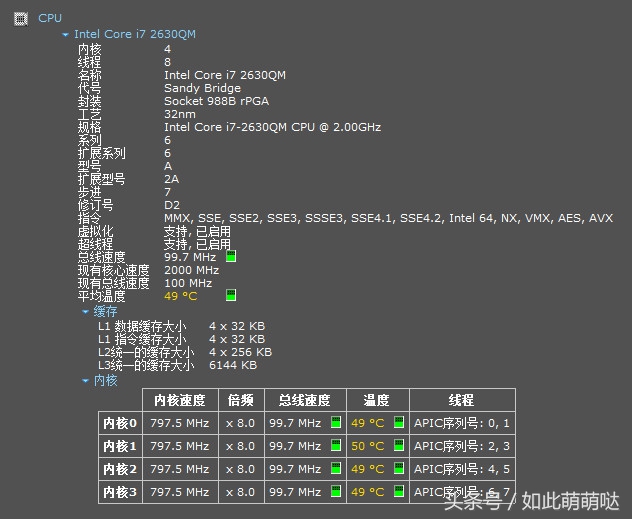Click the instruction set list starting MMX, SSE
The height and width of the screenshot is (519, 632).
[389, 218]
